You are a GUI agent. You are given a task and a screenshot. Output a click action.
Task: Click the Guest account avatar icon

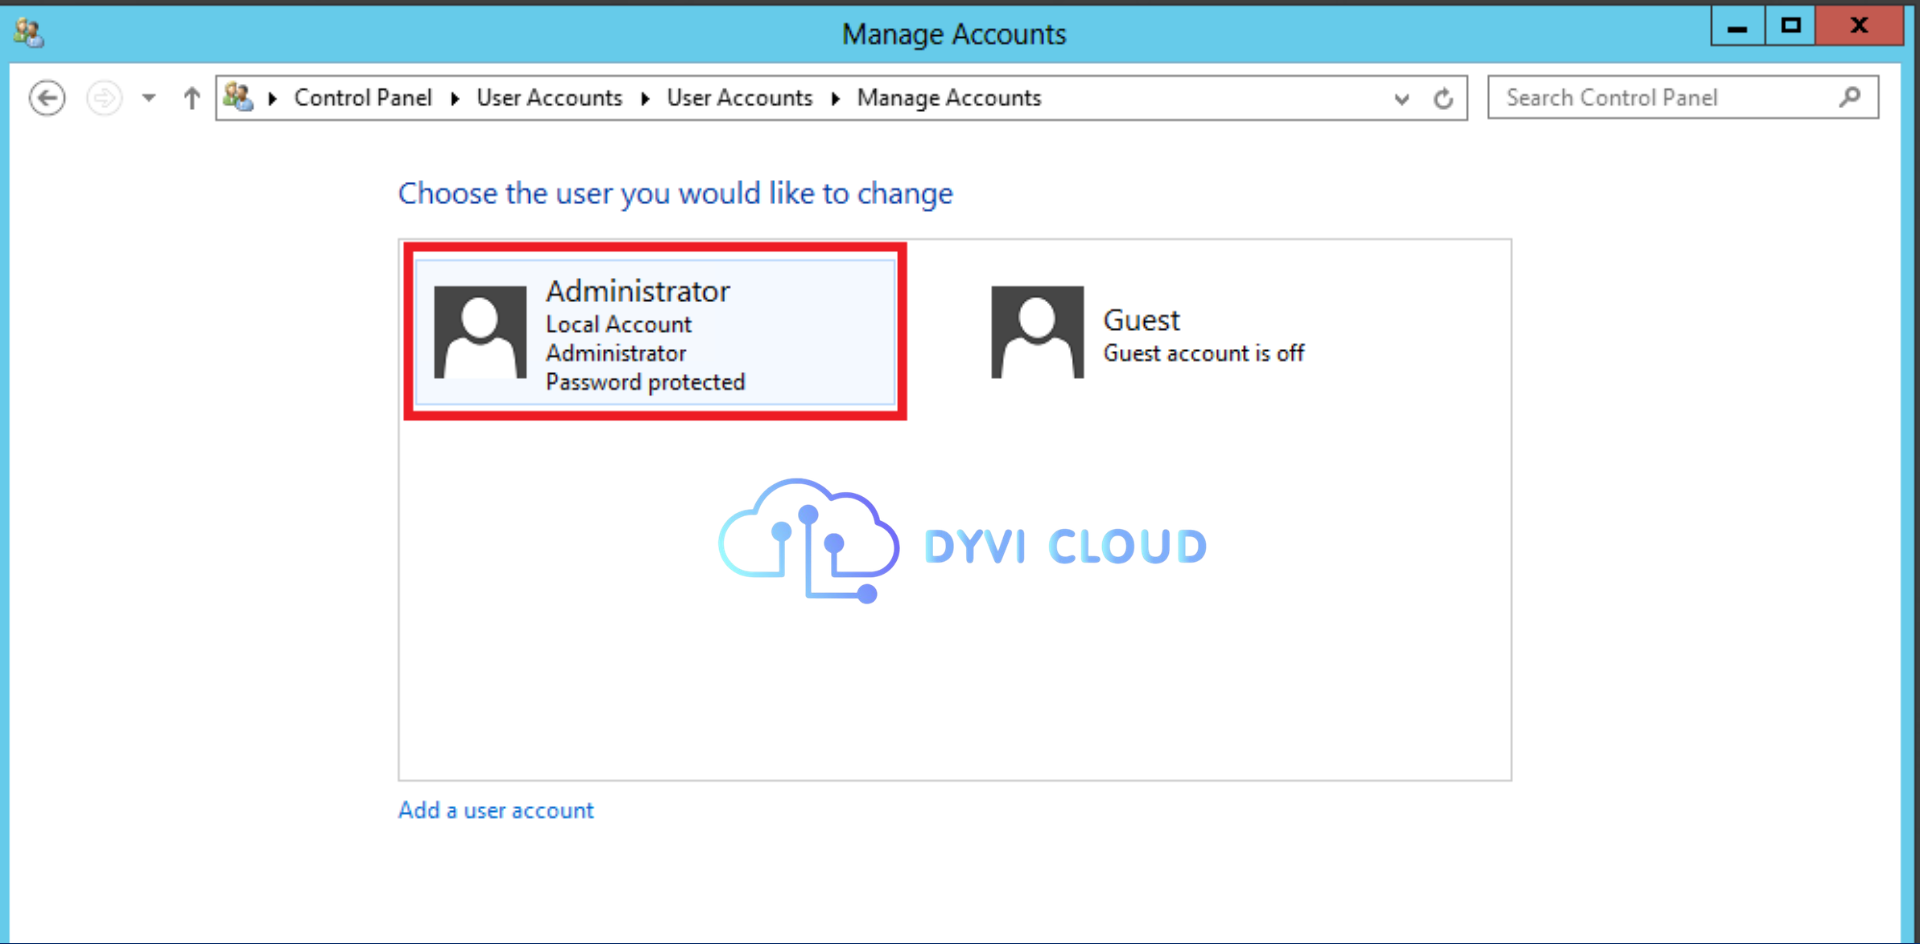[x=1037, y=332]
